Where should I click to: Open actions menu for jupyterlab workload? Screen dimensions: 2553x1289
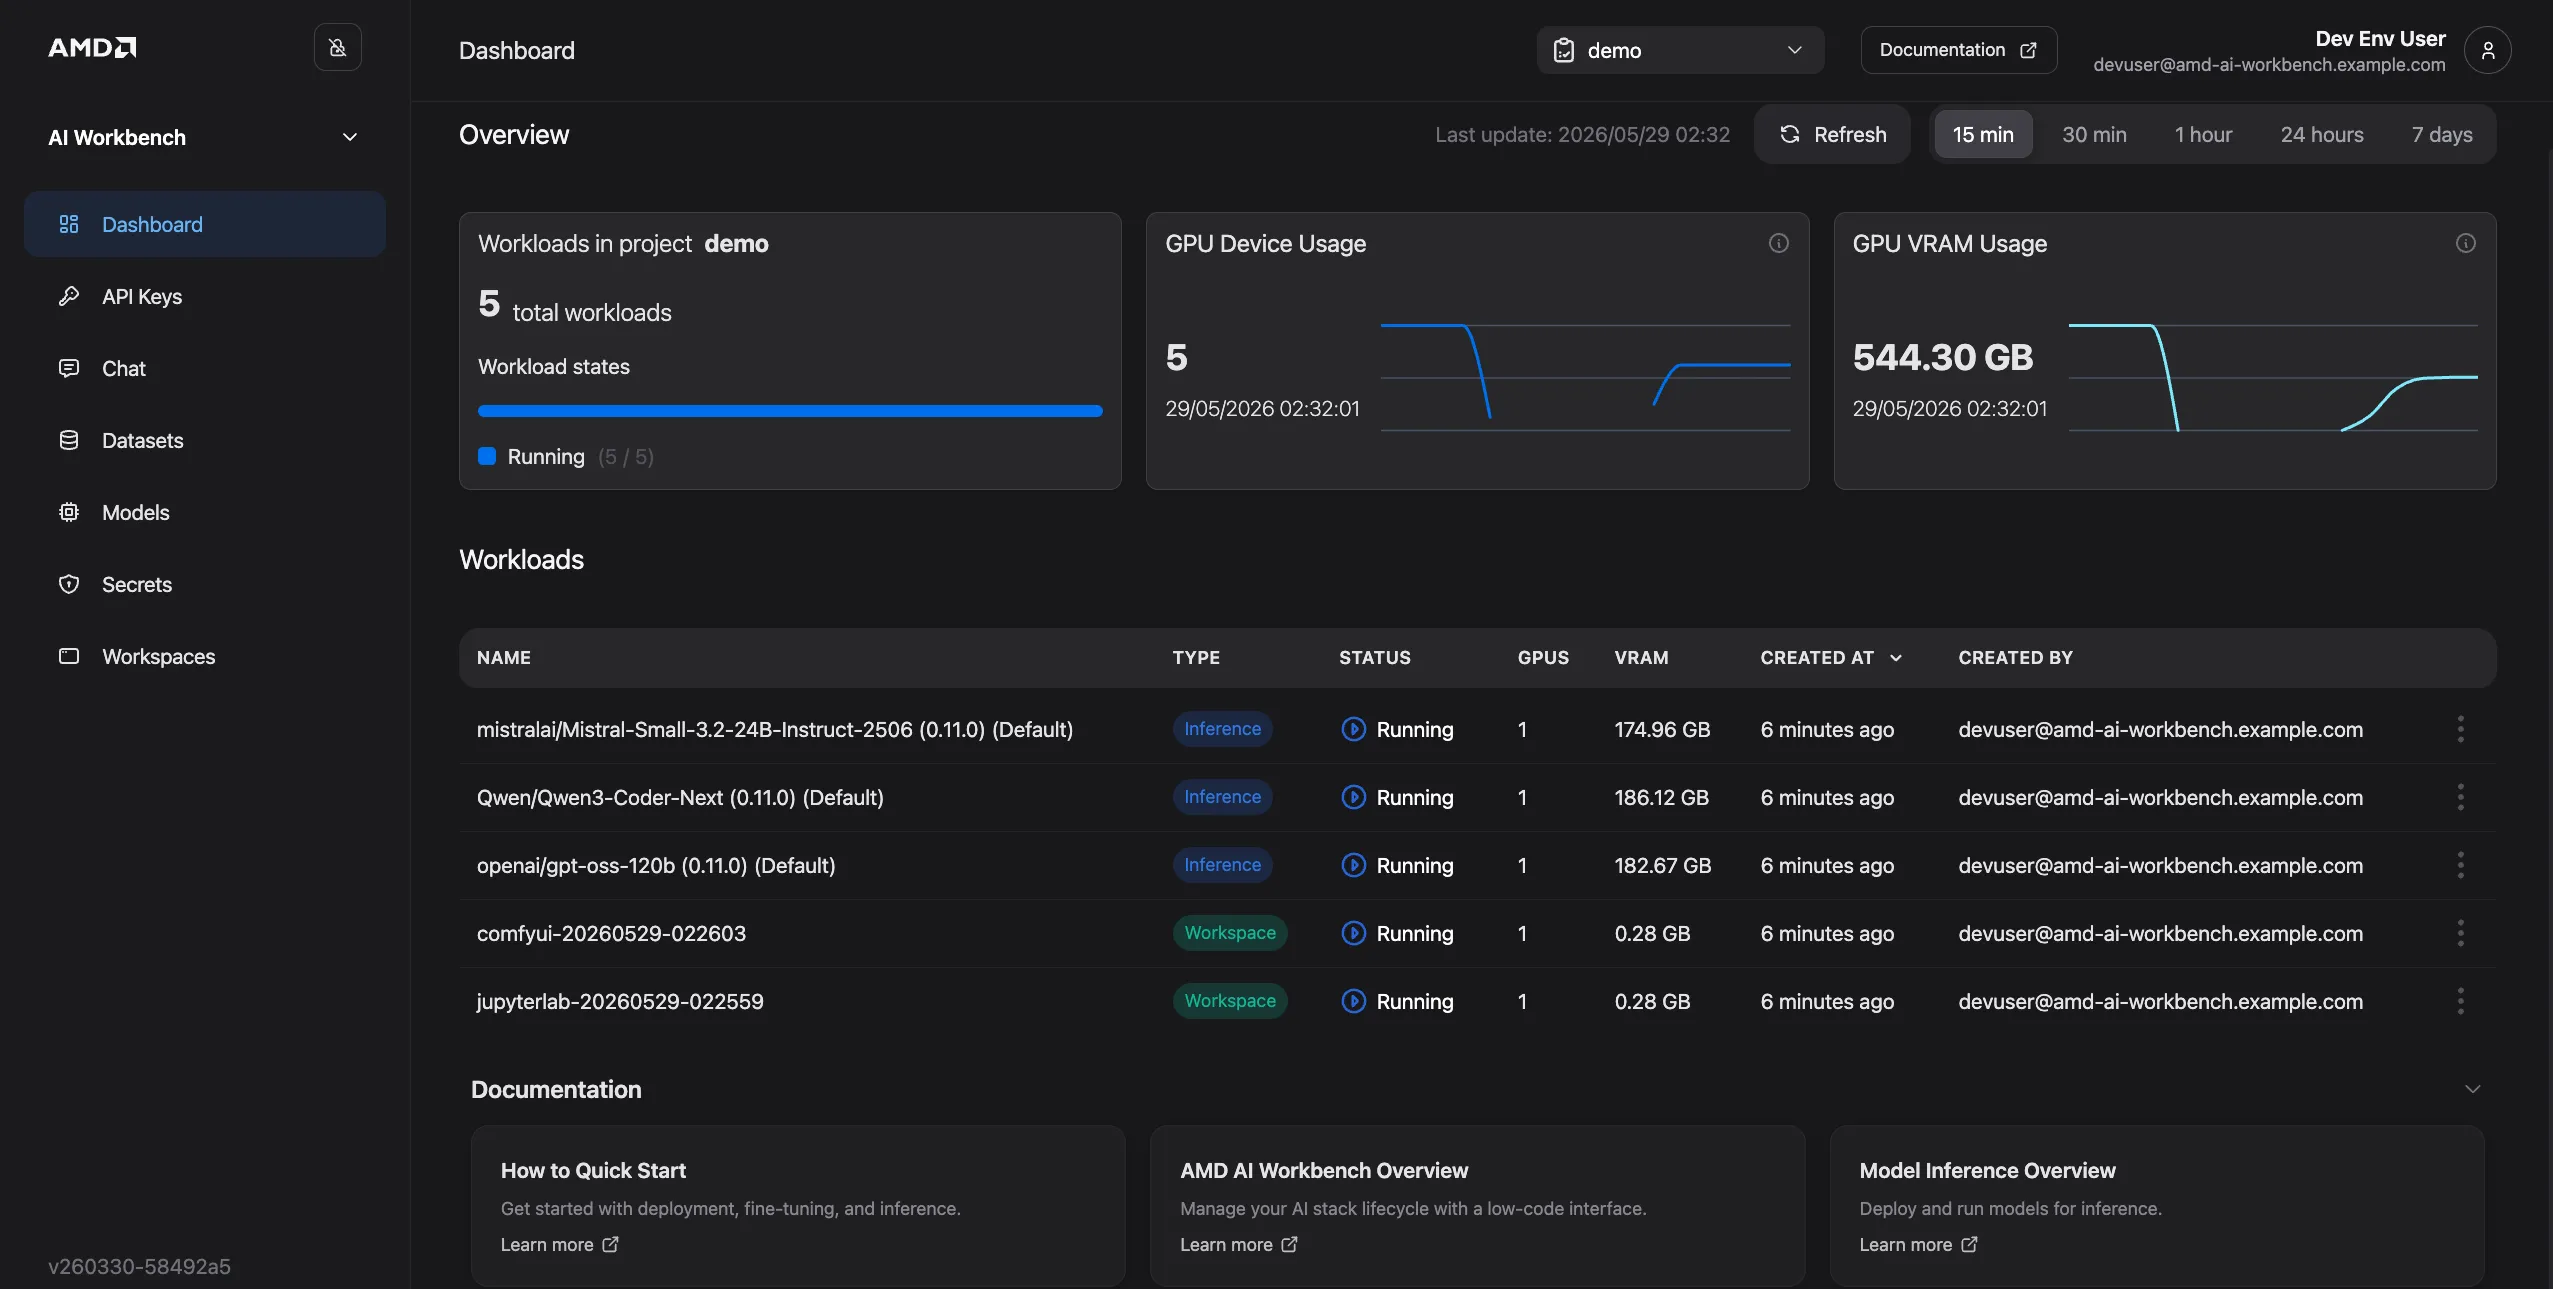[2461, 1001]
